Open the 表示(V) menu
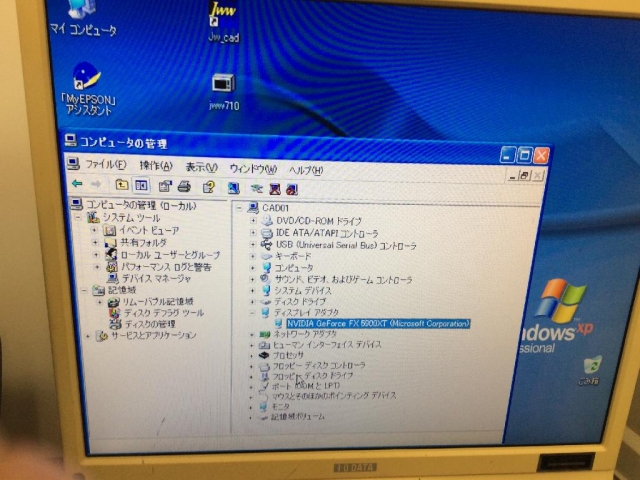This screenshot has height=480, width=640. (x=201, y=167)
